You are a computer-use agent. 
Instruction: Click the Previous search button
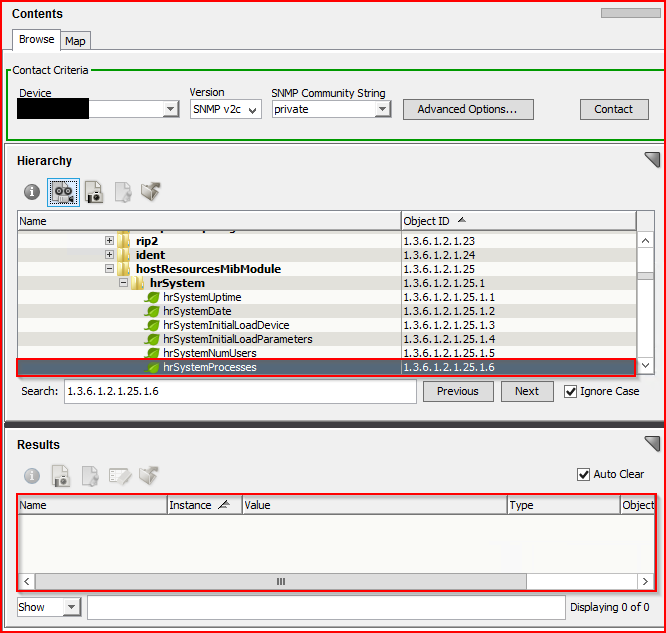pos(458,391)
